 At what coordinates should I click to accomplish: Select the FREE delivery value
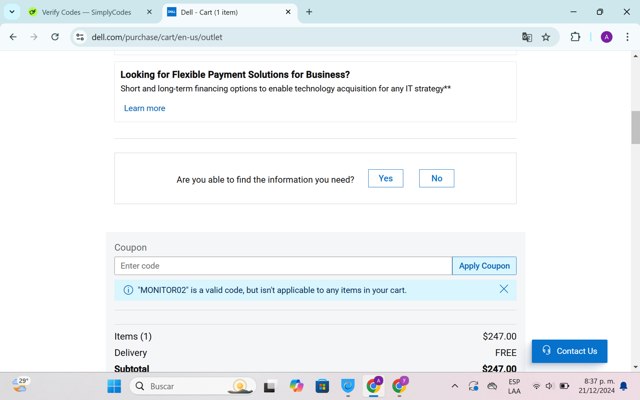pos(506,353)
